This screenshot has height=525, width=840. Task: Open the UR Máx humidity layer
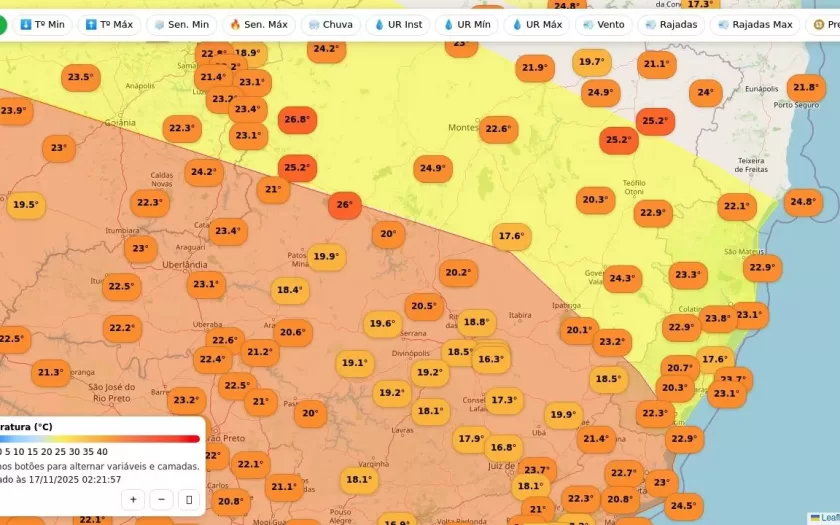click(x=536, y=24)
